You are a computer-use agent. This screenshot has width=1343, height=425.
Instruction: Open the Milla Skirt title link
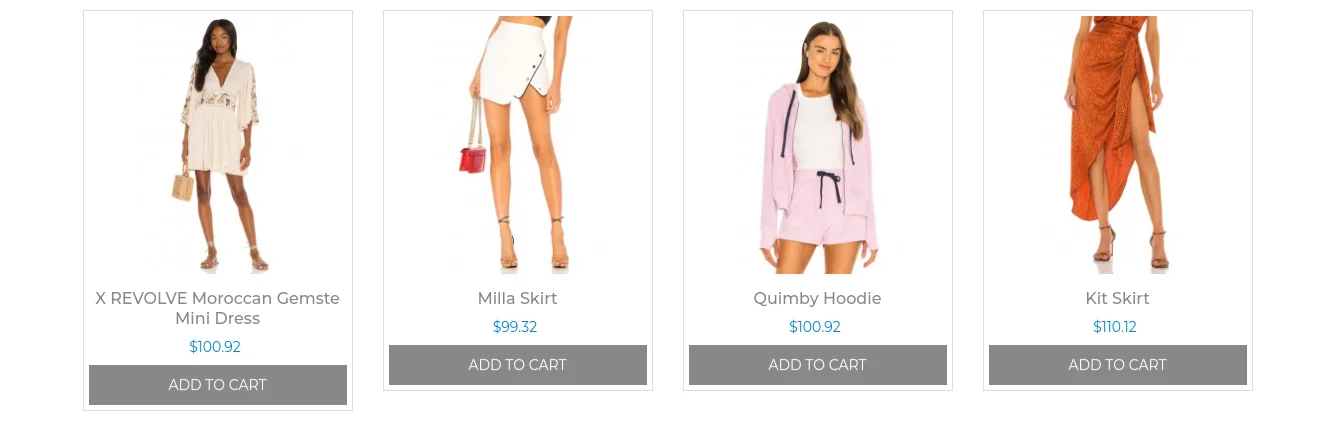click(x=518, y=298)
